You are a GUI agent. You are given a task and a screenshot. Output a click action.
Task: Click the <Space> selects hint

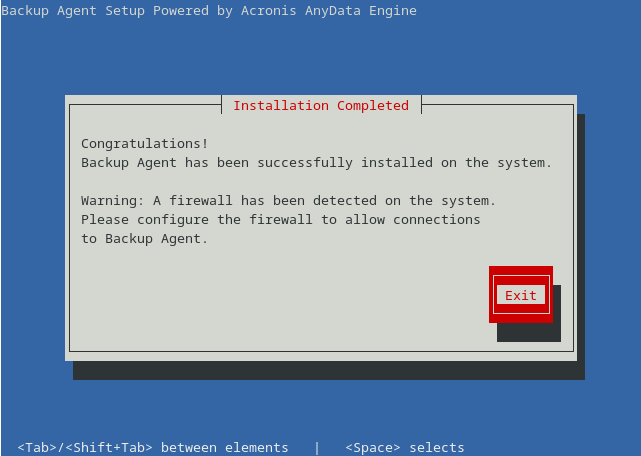point(405,447)
